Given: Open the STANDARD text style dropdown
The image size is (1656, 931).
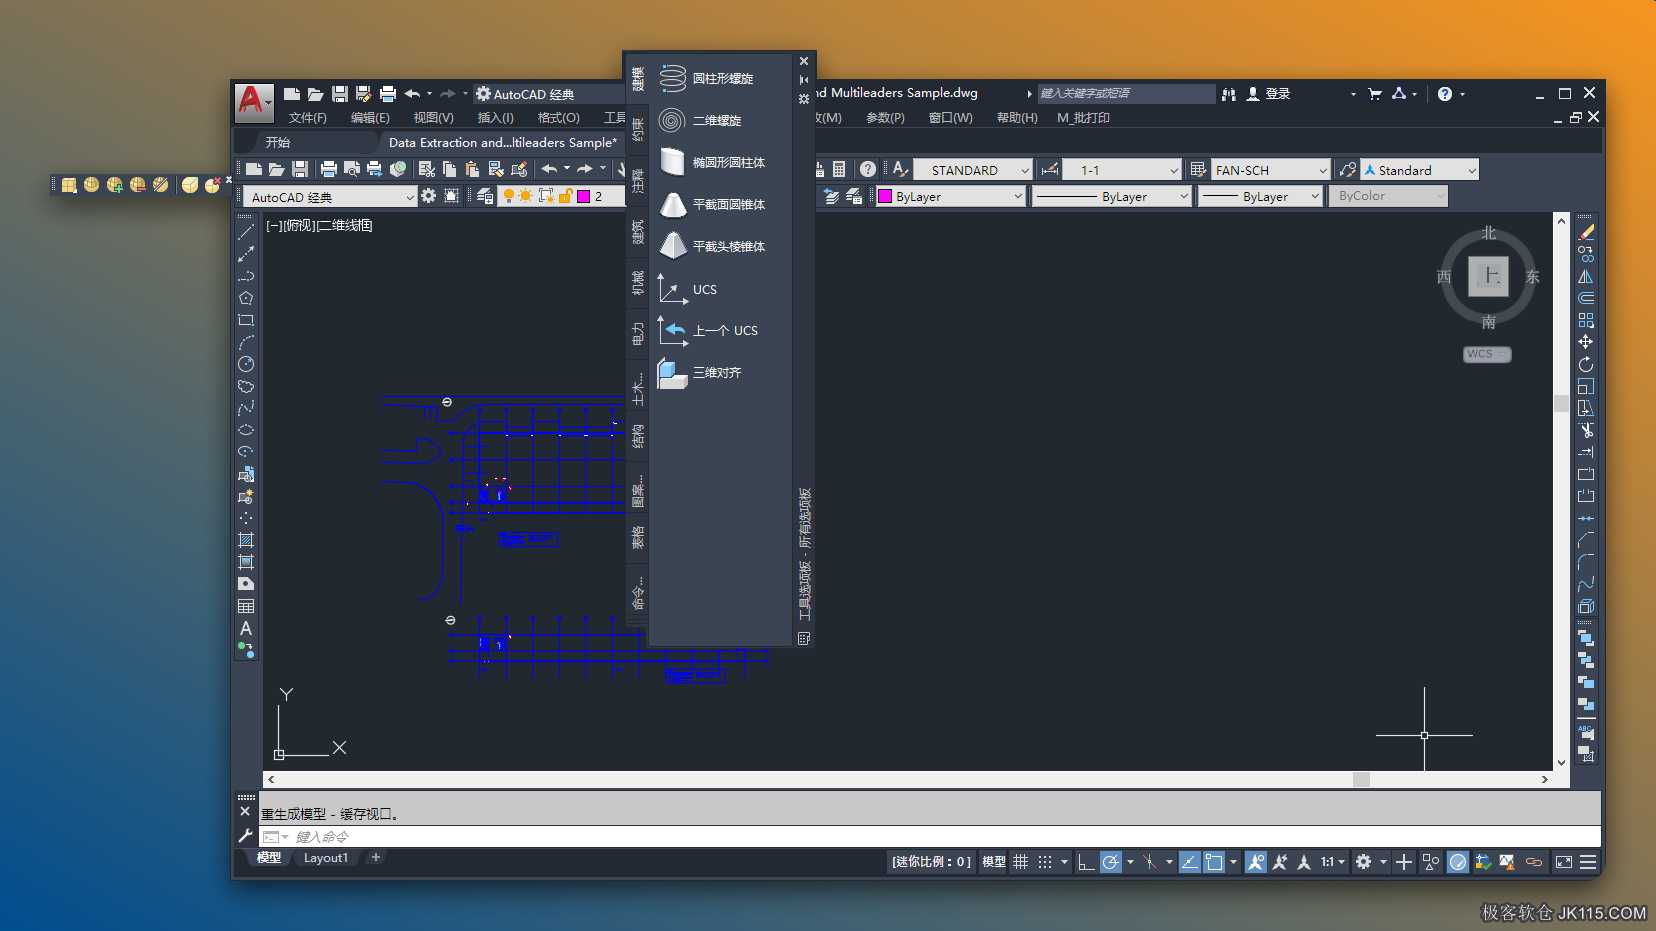Looking at the screenshot, I should 973,170.
